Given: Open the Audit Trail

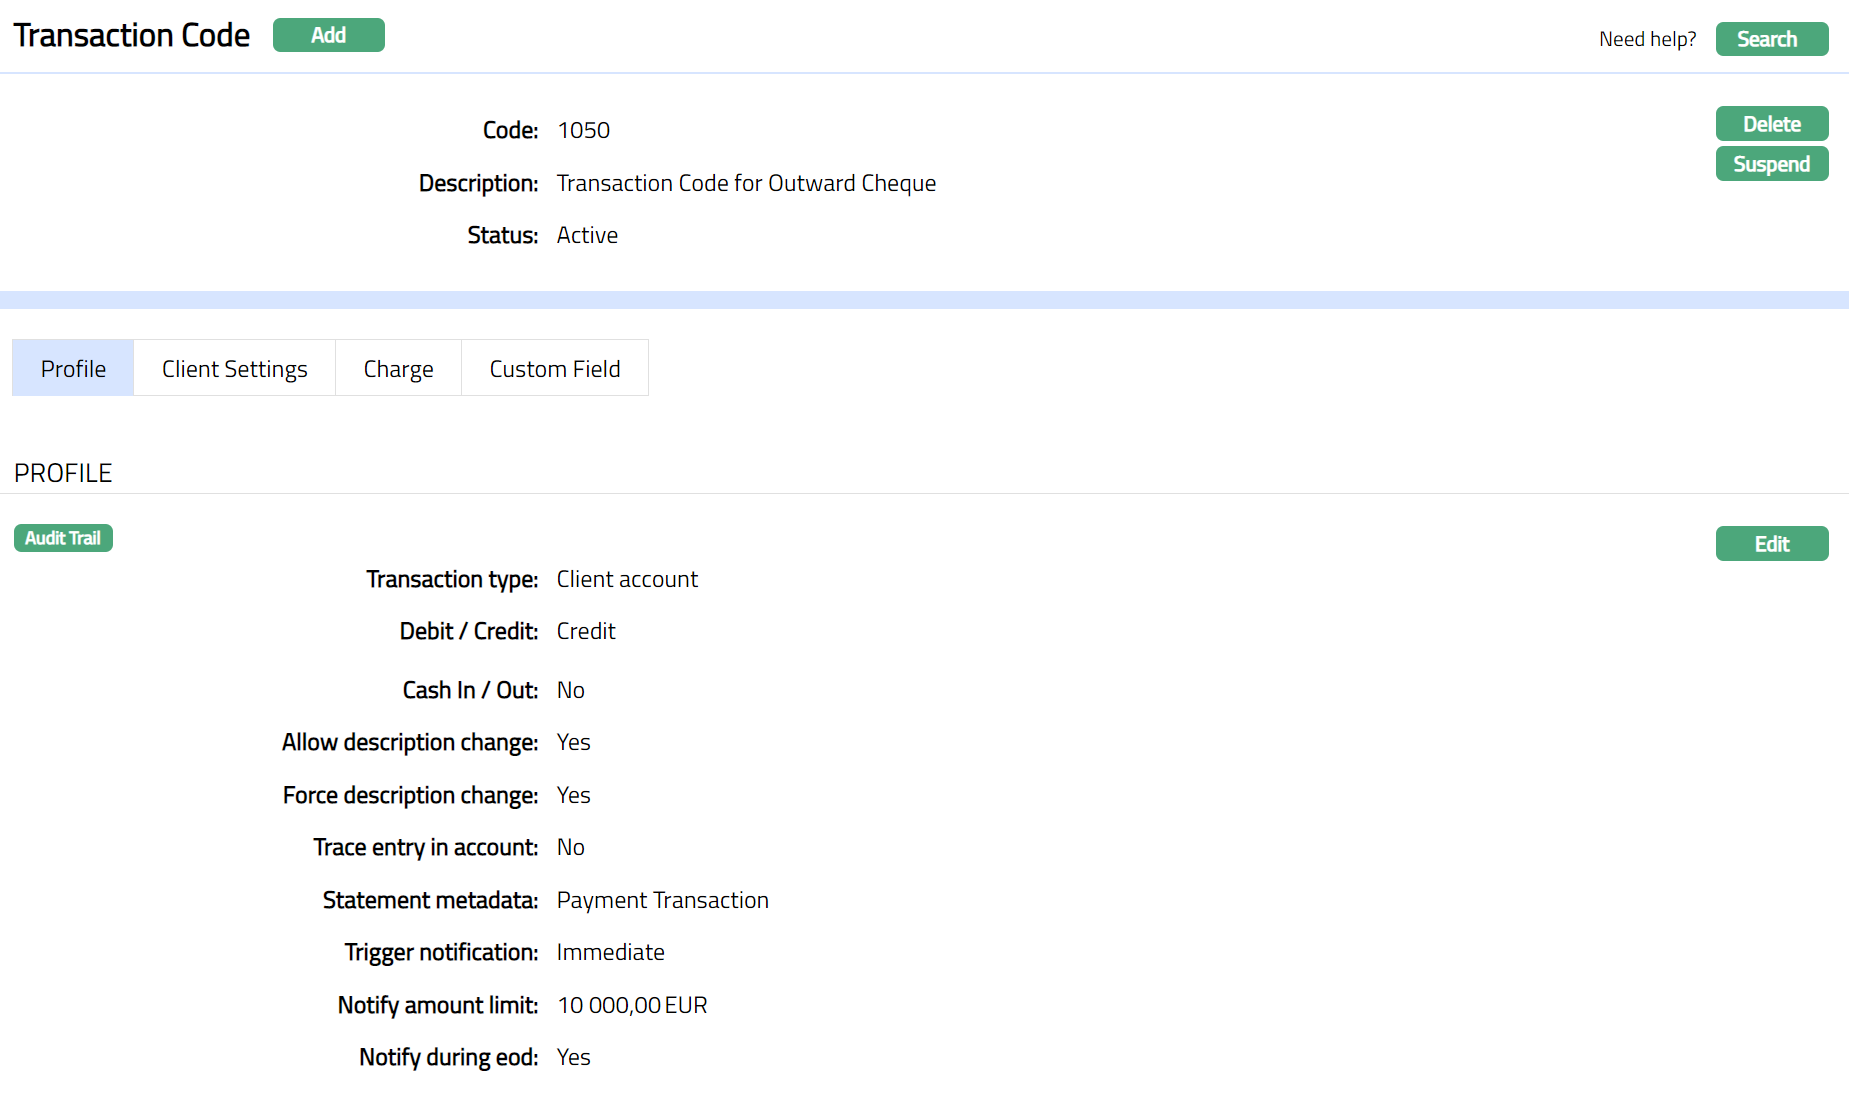Looking at the screenshot, I should pyautogui.click(x=63, y=538).
